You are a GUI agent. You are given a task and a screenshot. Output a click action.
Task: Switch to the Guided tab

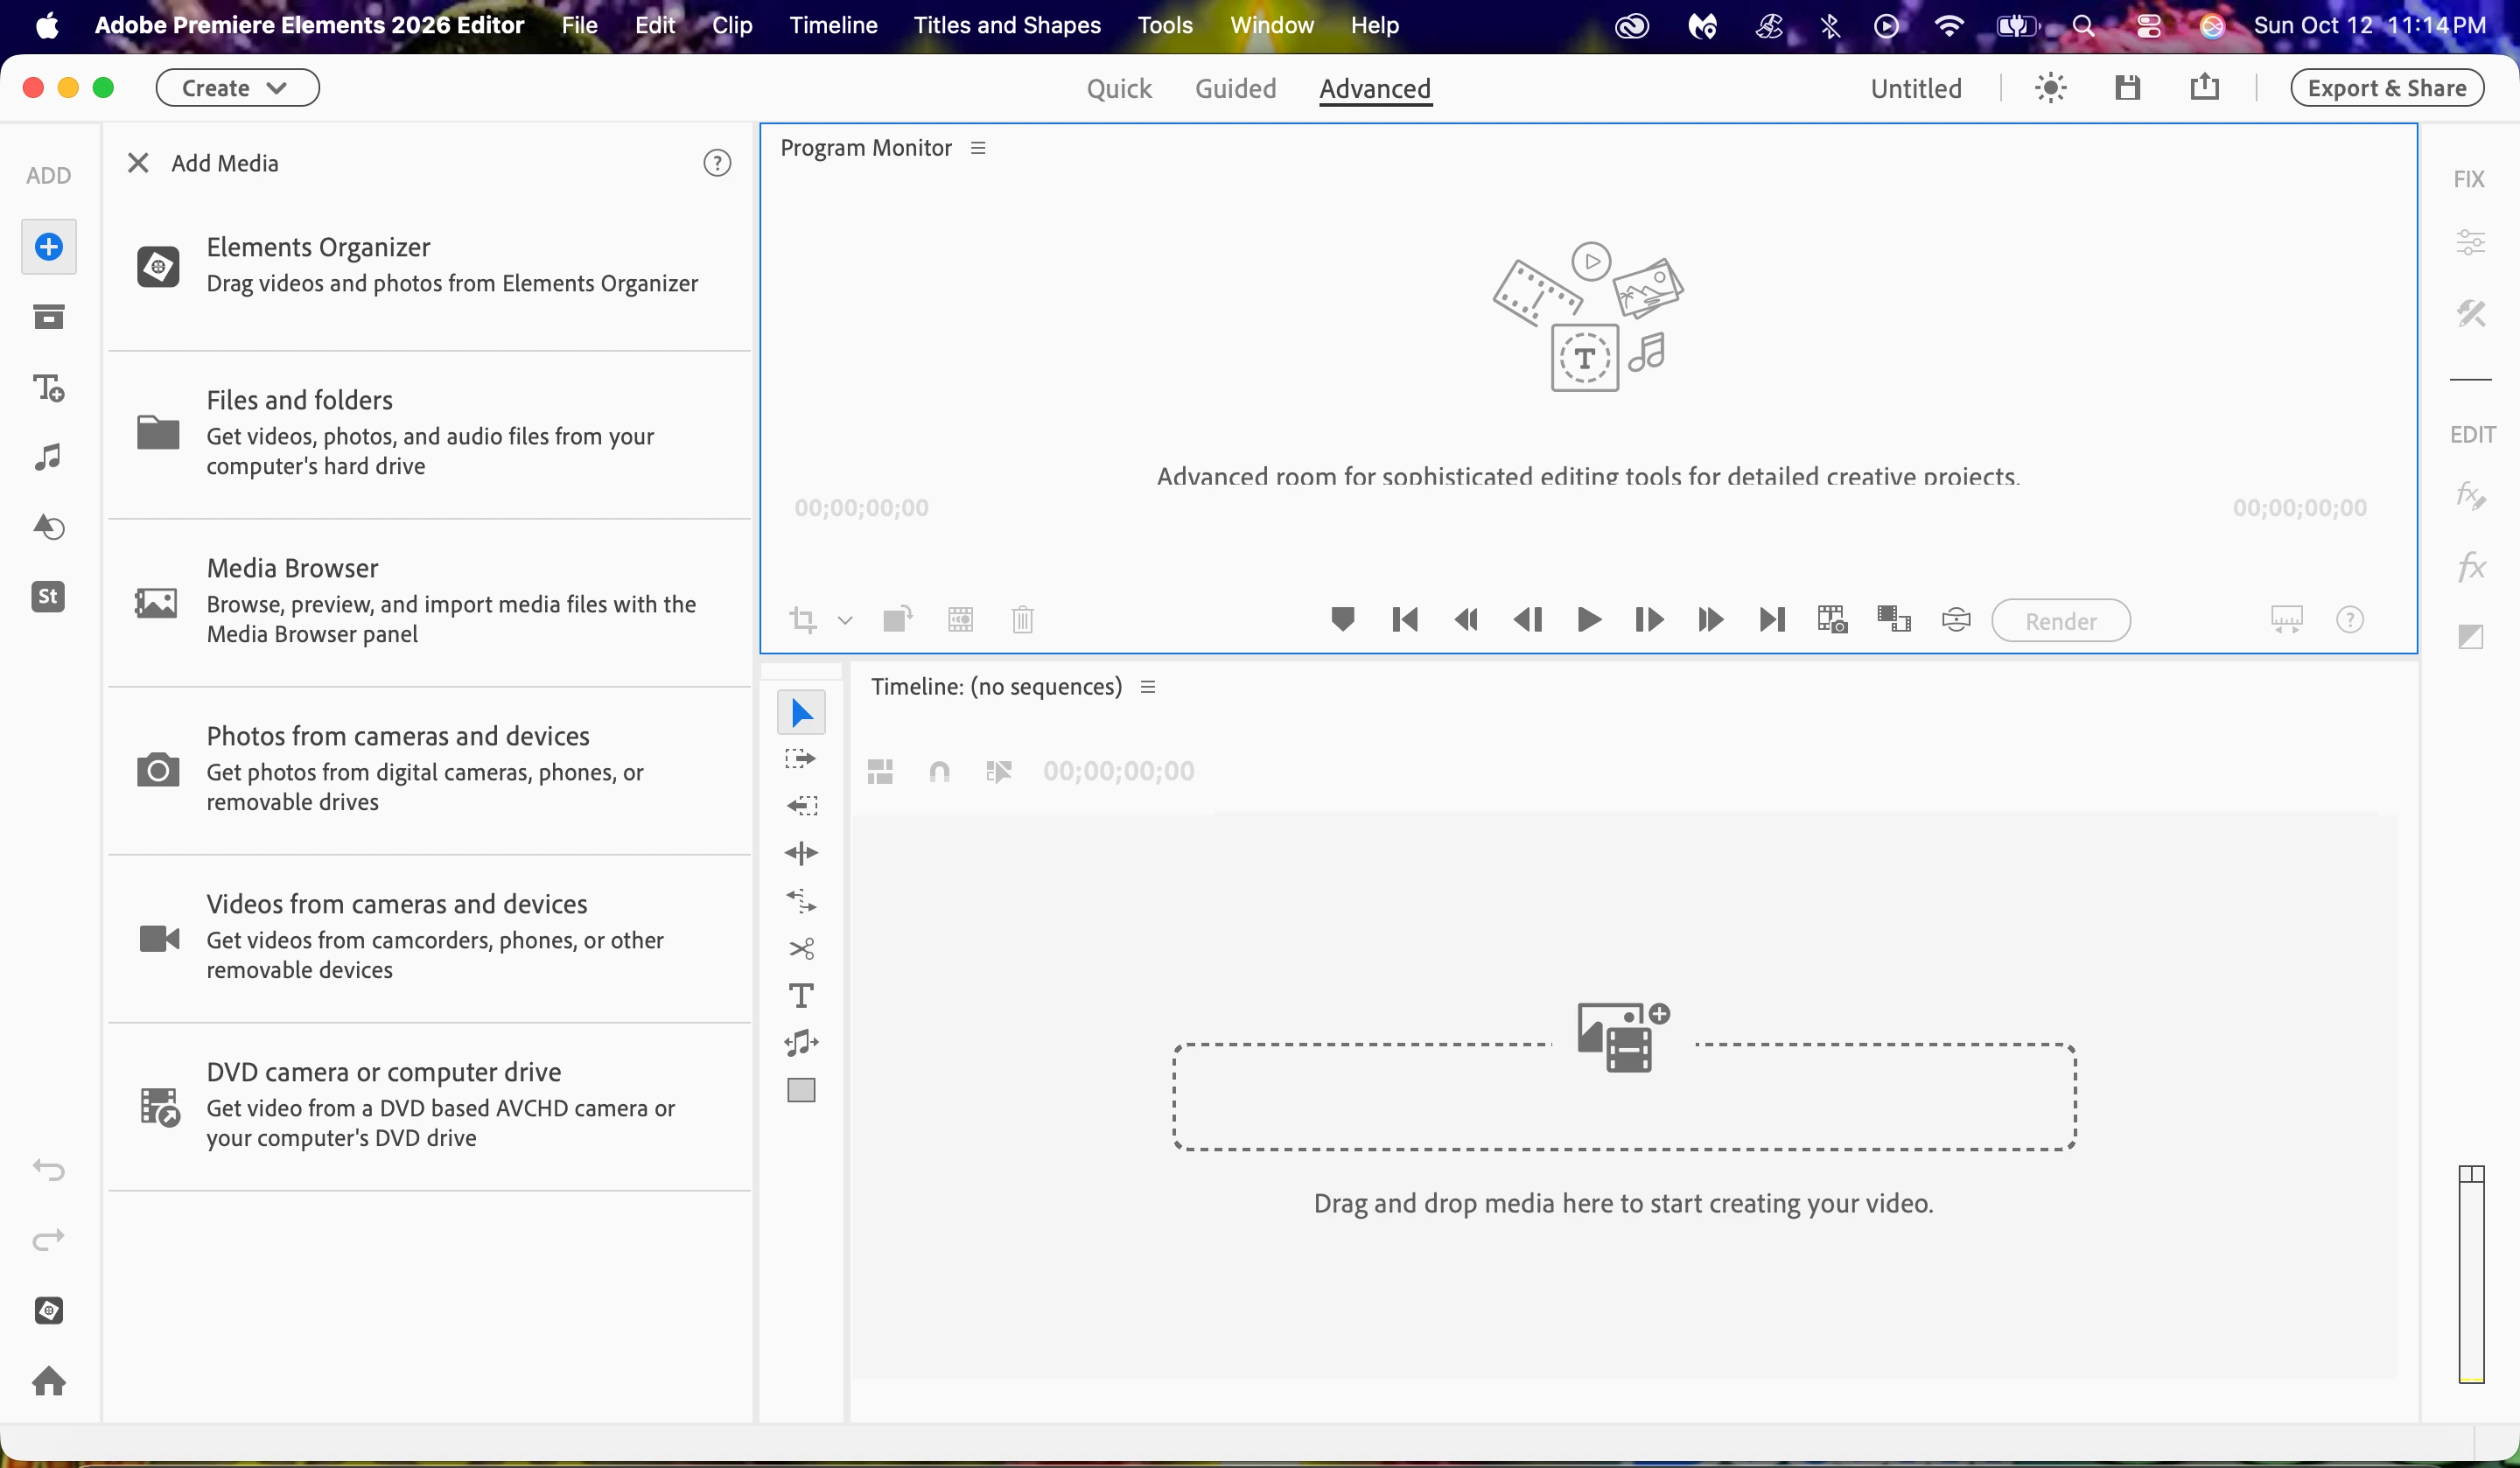[1235, 88]
